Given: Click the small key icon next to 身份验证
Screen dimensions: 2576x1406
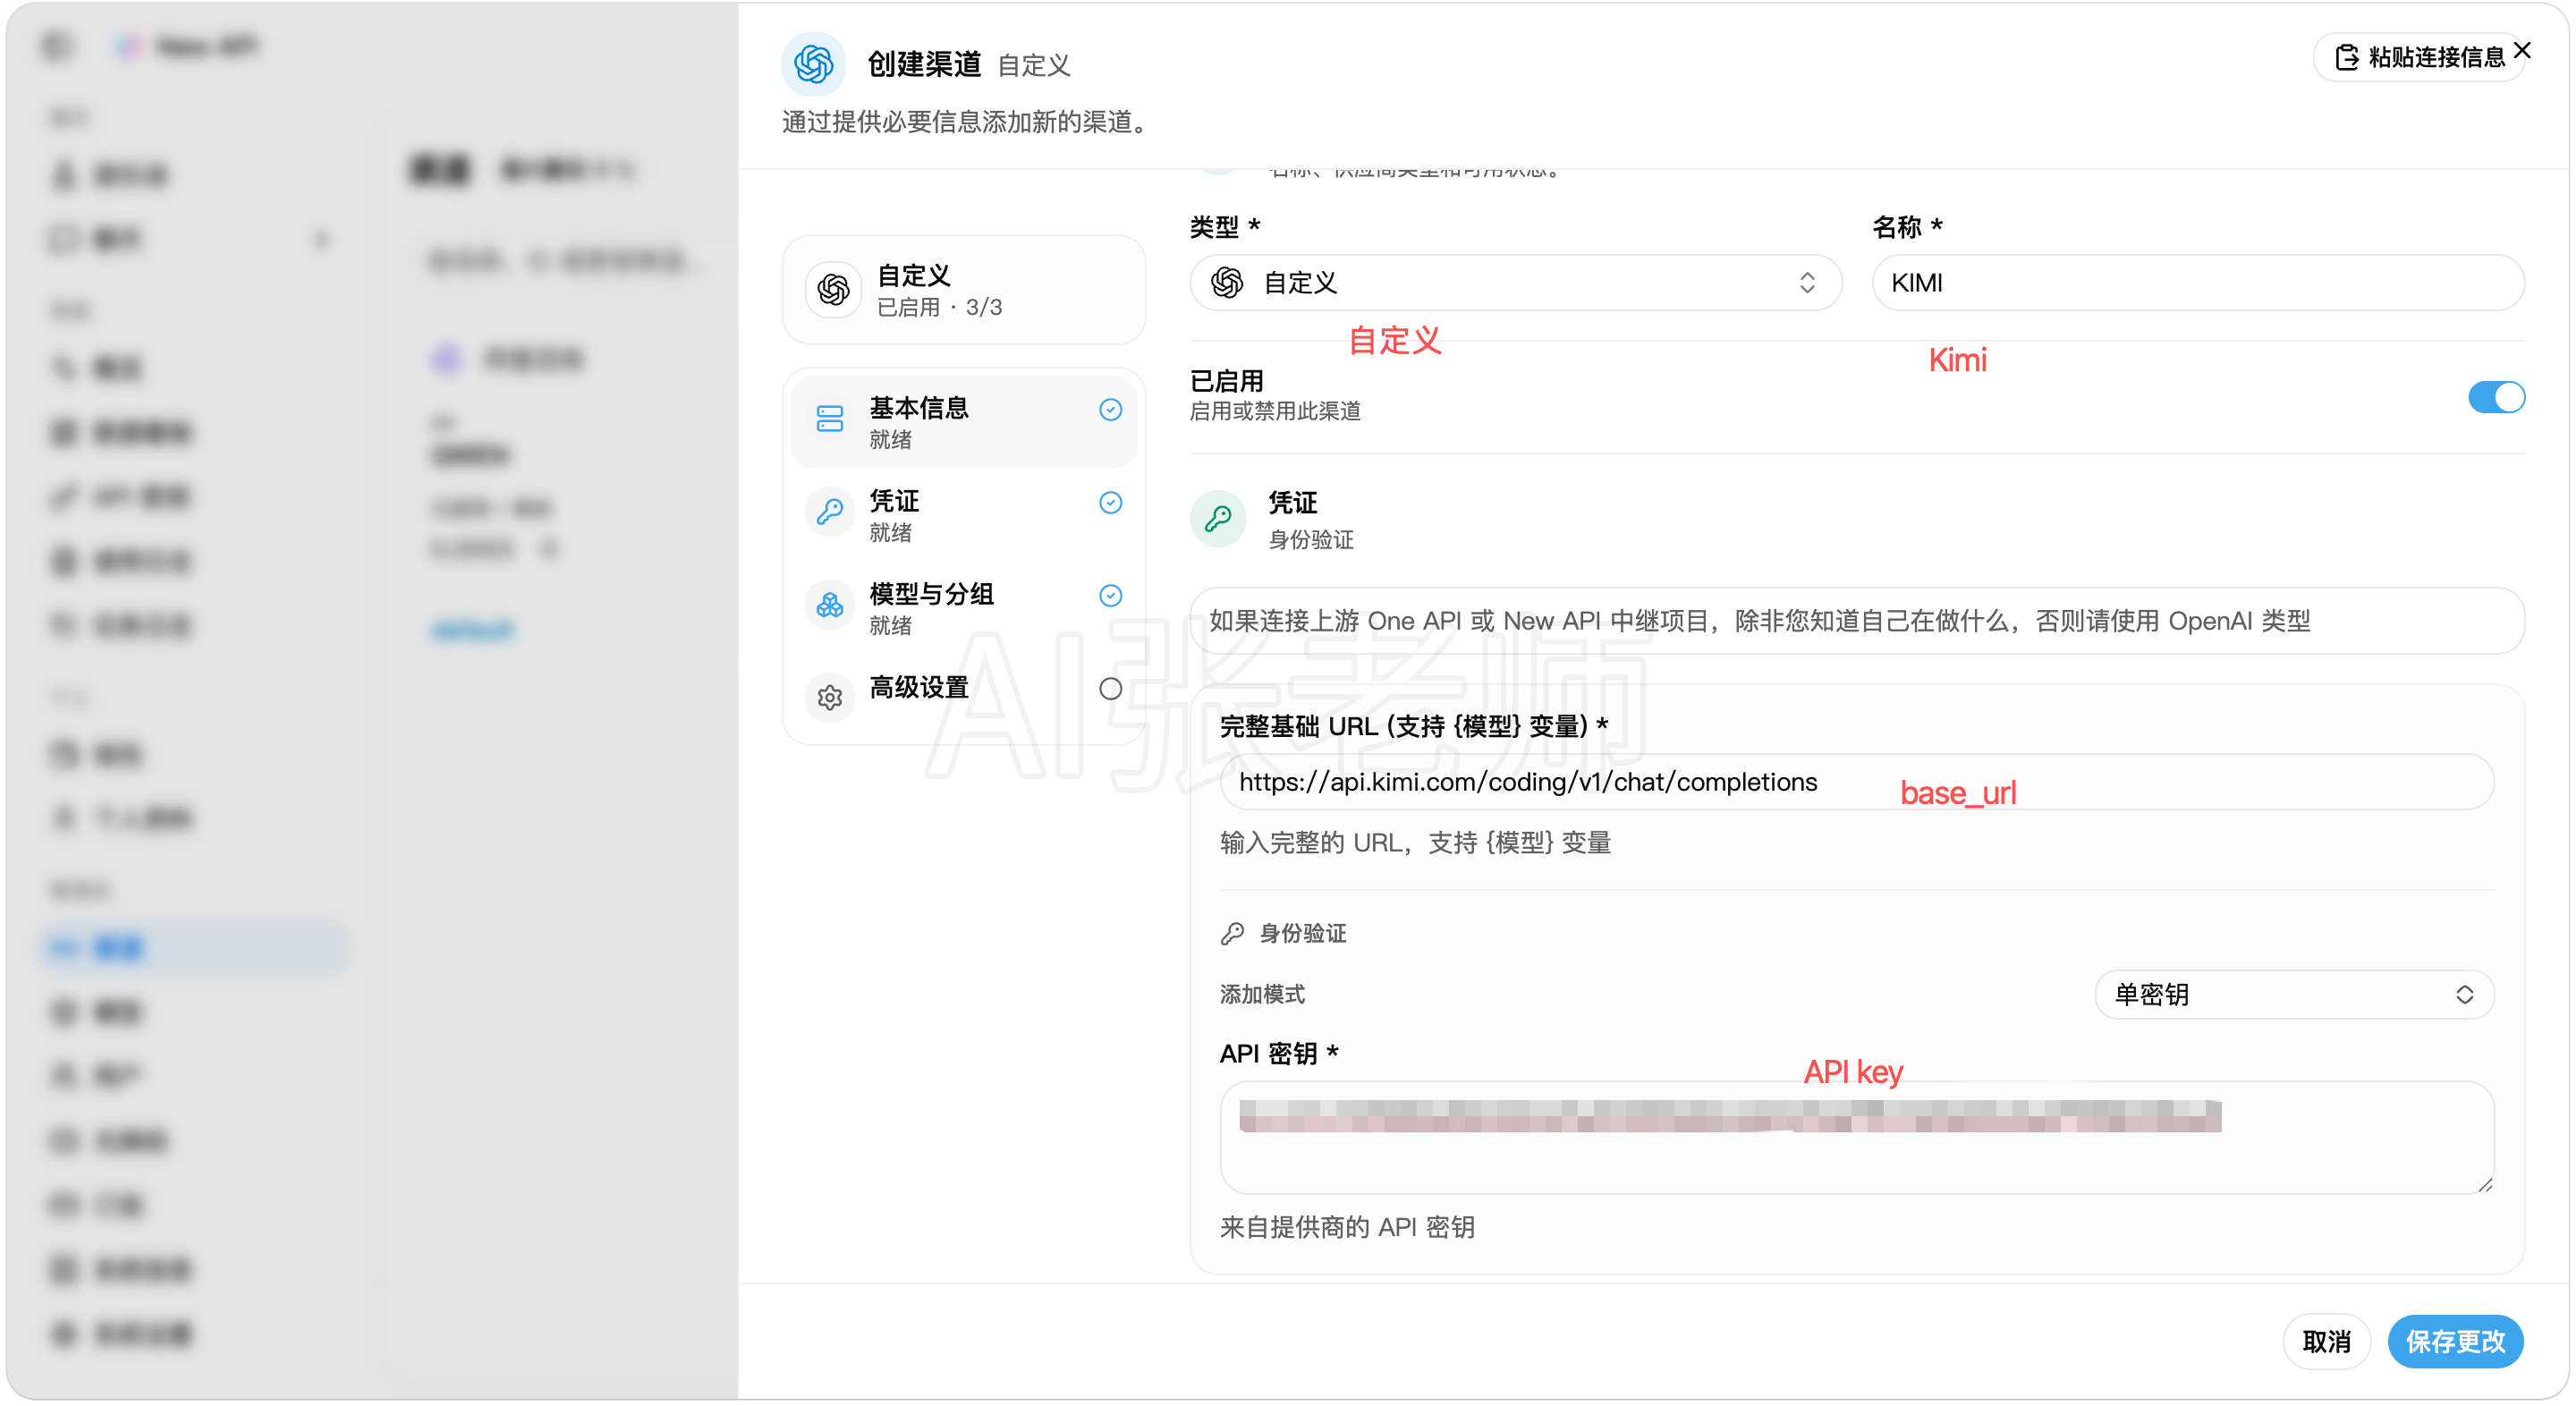Looking at the screenshot, I should [1232, 933].
